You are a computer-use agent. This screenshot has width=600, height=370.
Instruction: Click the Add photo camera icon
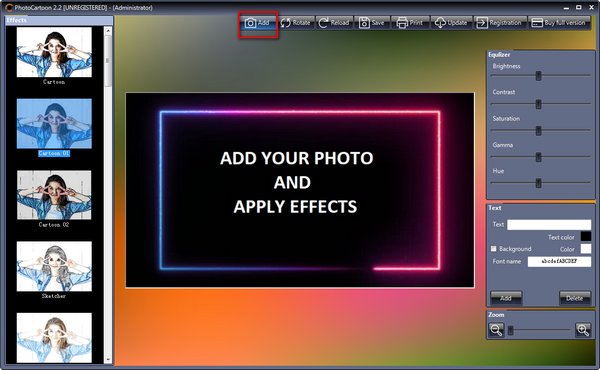point(251,23)
